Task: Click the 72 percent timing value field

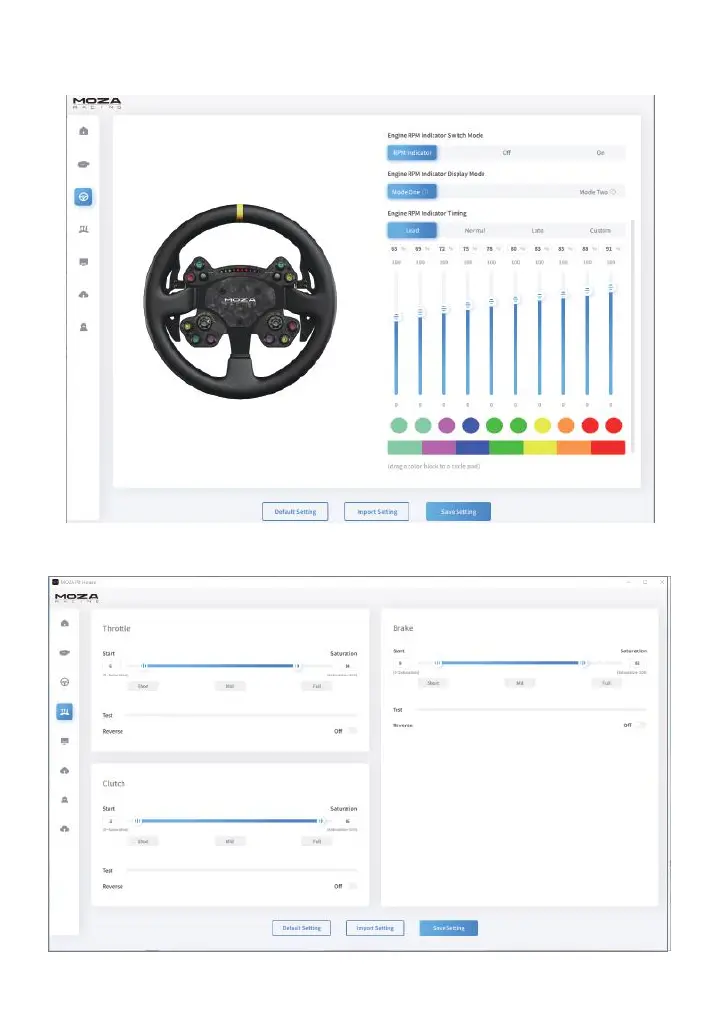Action: [445, 249]
